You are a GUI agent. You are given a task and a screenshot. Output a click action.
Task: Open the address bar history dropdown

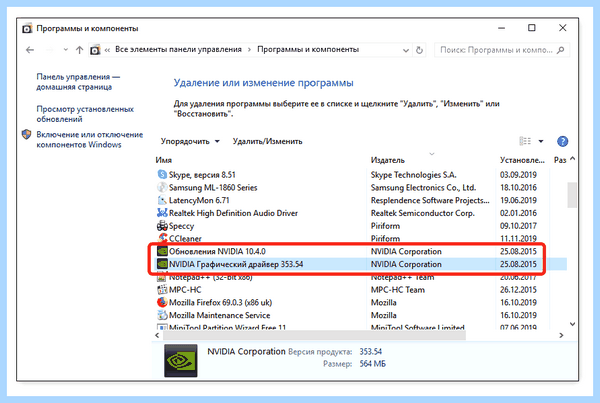click(406, 50)
